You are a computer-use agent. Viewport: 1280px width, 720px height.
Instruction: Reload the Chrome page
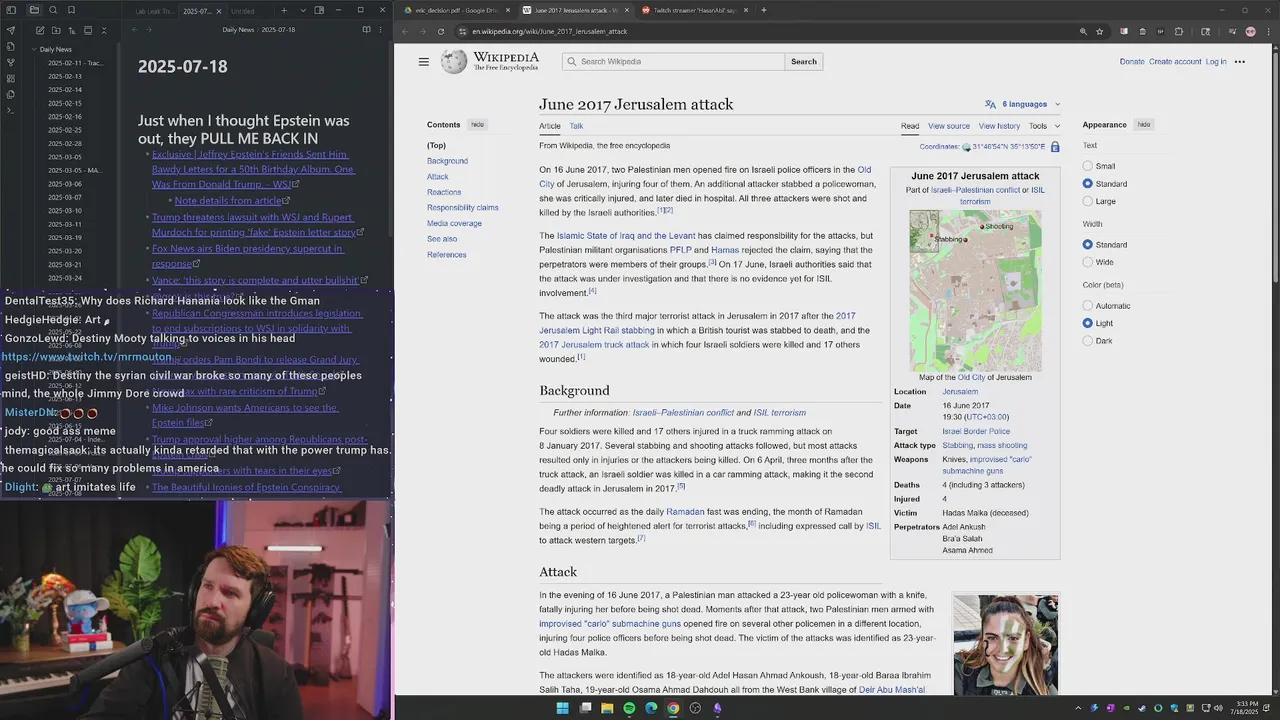pos(441,31)
